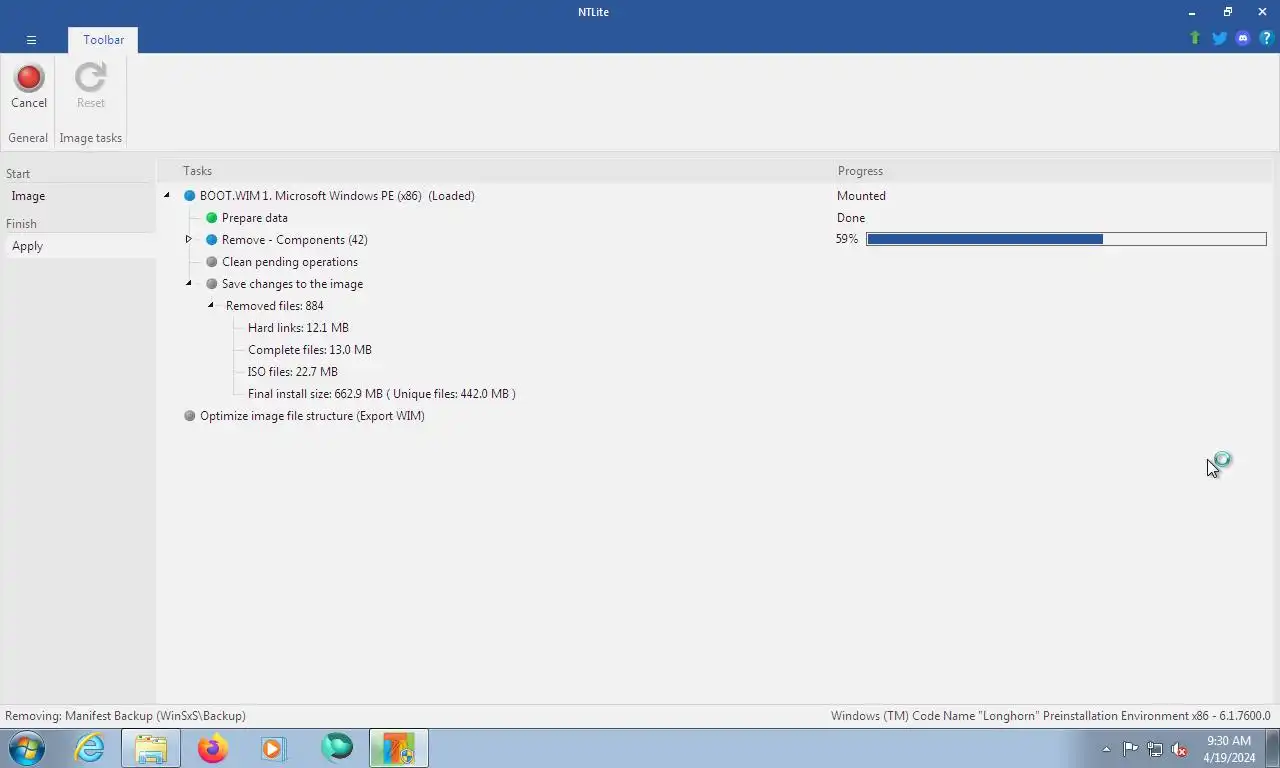This screenshot has height=768, width=1280.
Task: Select BOOT.WIM 1. Microsoft Windows PE row
Action: coord(337,196)
